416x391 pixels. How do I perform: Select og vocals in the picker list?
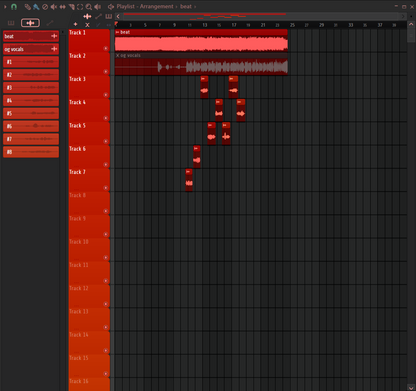coord(31,49)
